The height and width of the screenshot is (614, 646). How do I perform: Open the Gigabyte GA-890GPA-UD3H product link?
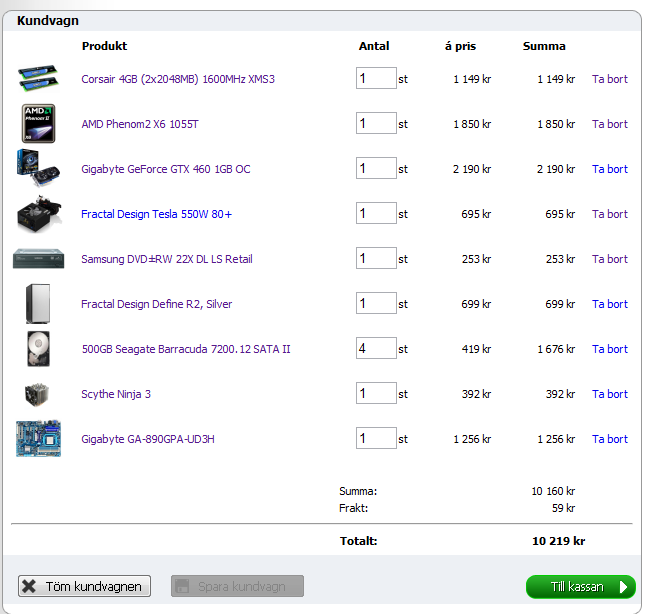(x=148, y=439)
